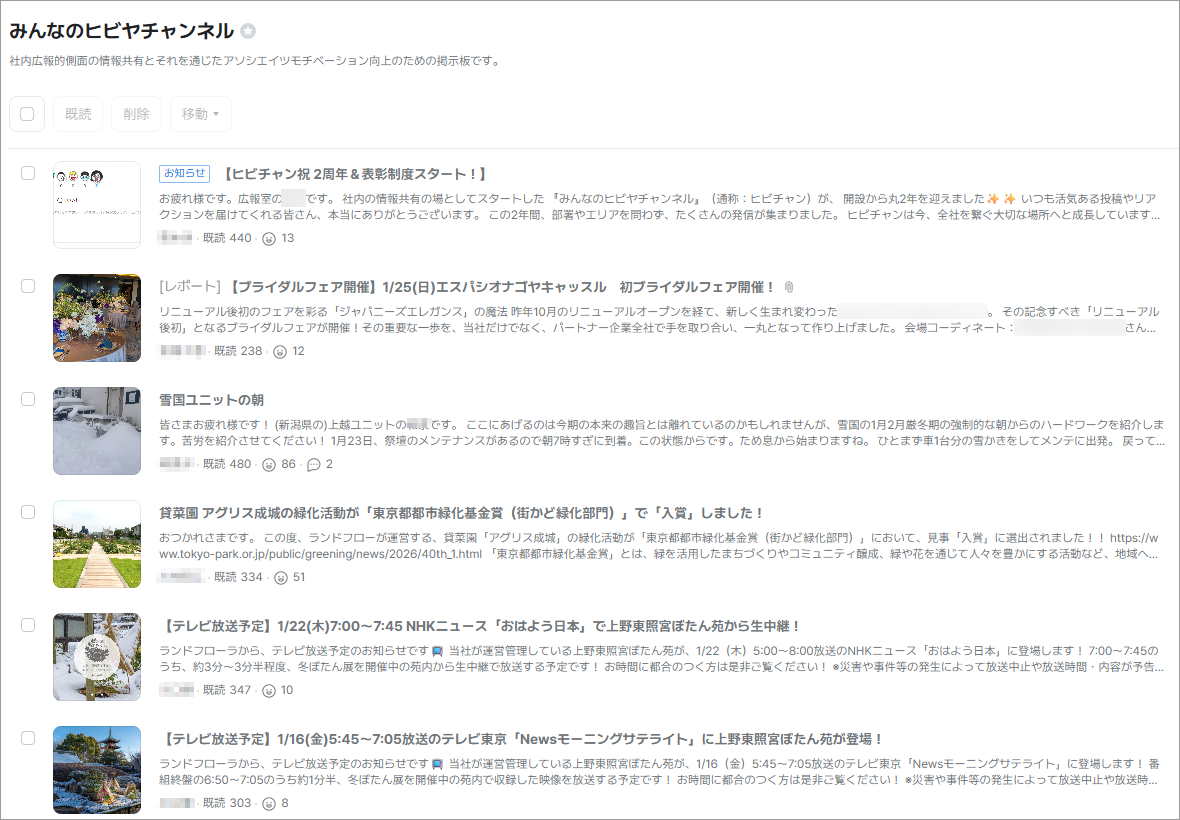The width and height of the screenshot is (1180, 820).
Task: Click the attachment paperclip on the ブライダルフェア post
Action: (788, 287)
